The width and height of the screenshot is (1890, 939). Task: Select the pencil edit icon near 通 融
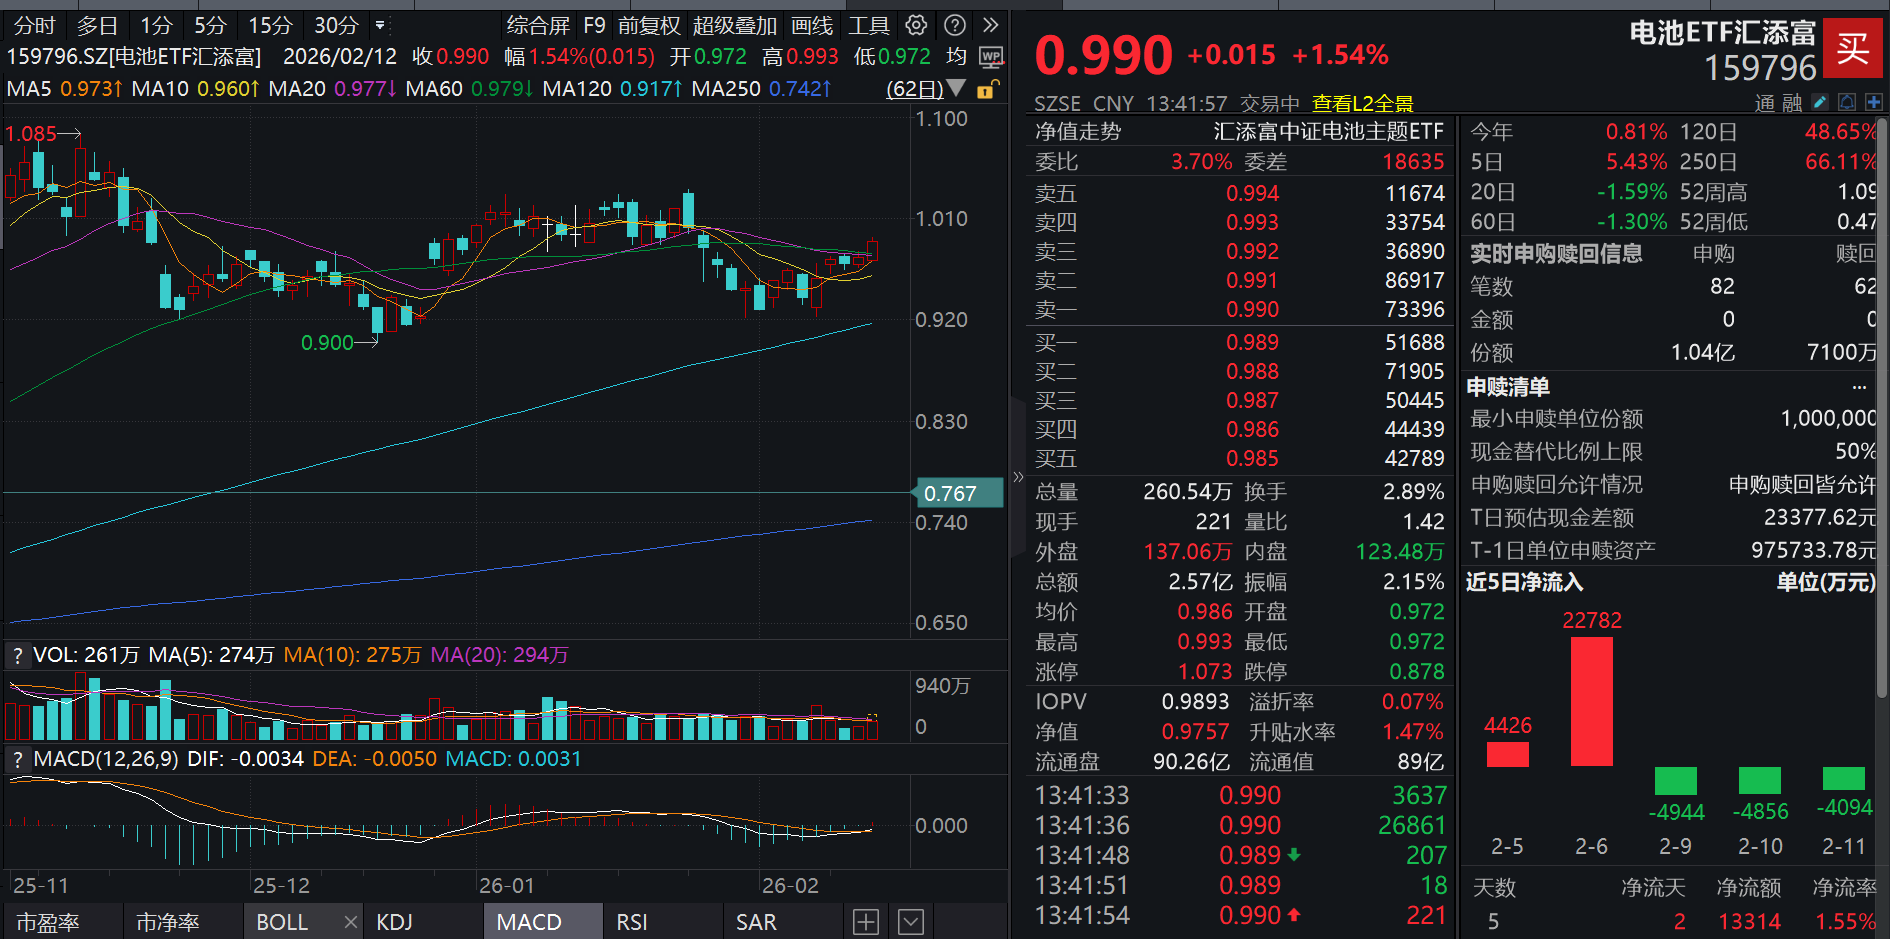coord(1818,102)
